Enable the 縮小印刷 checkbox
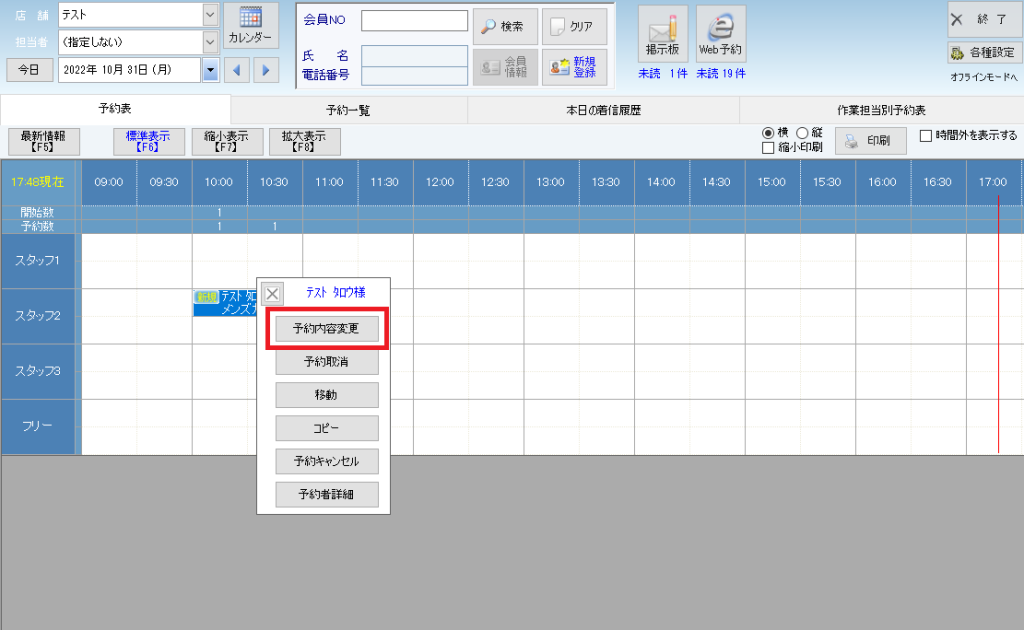 pos(769,148)
